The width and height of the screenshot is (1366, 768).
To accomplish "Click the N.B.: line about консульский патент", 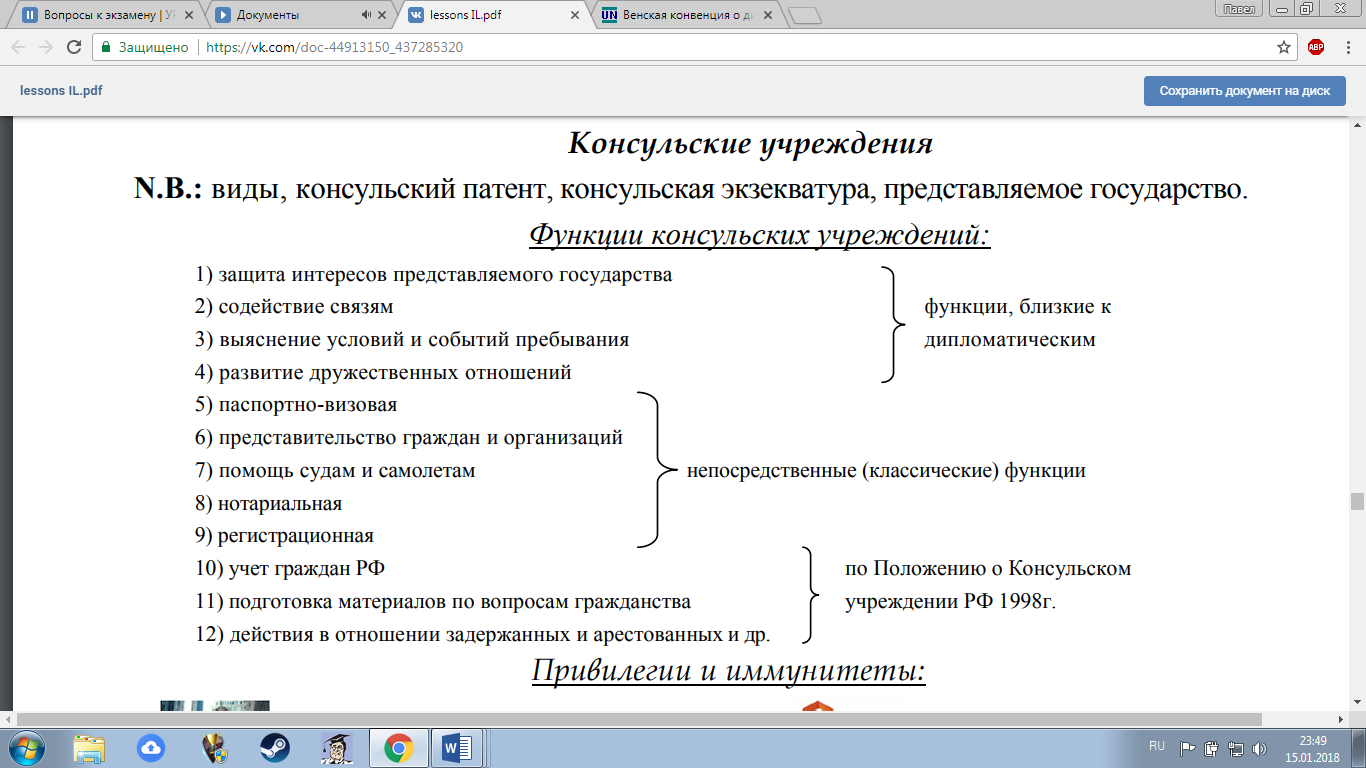I will (692, 188).
